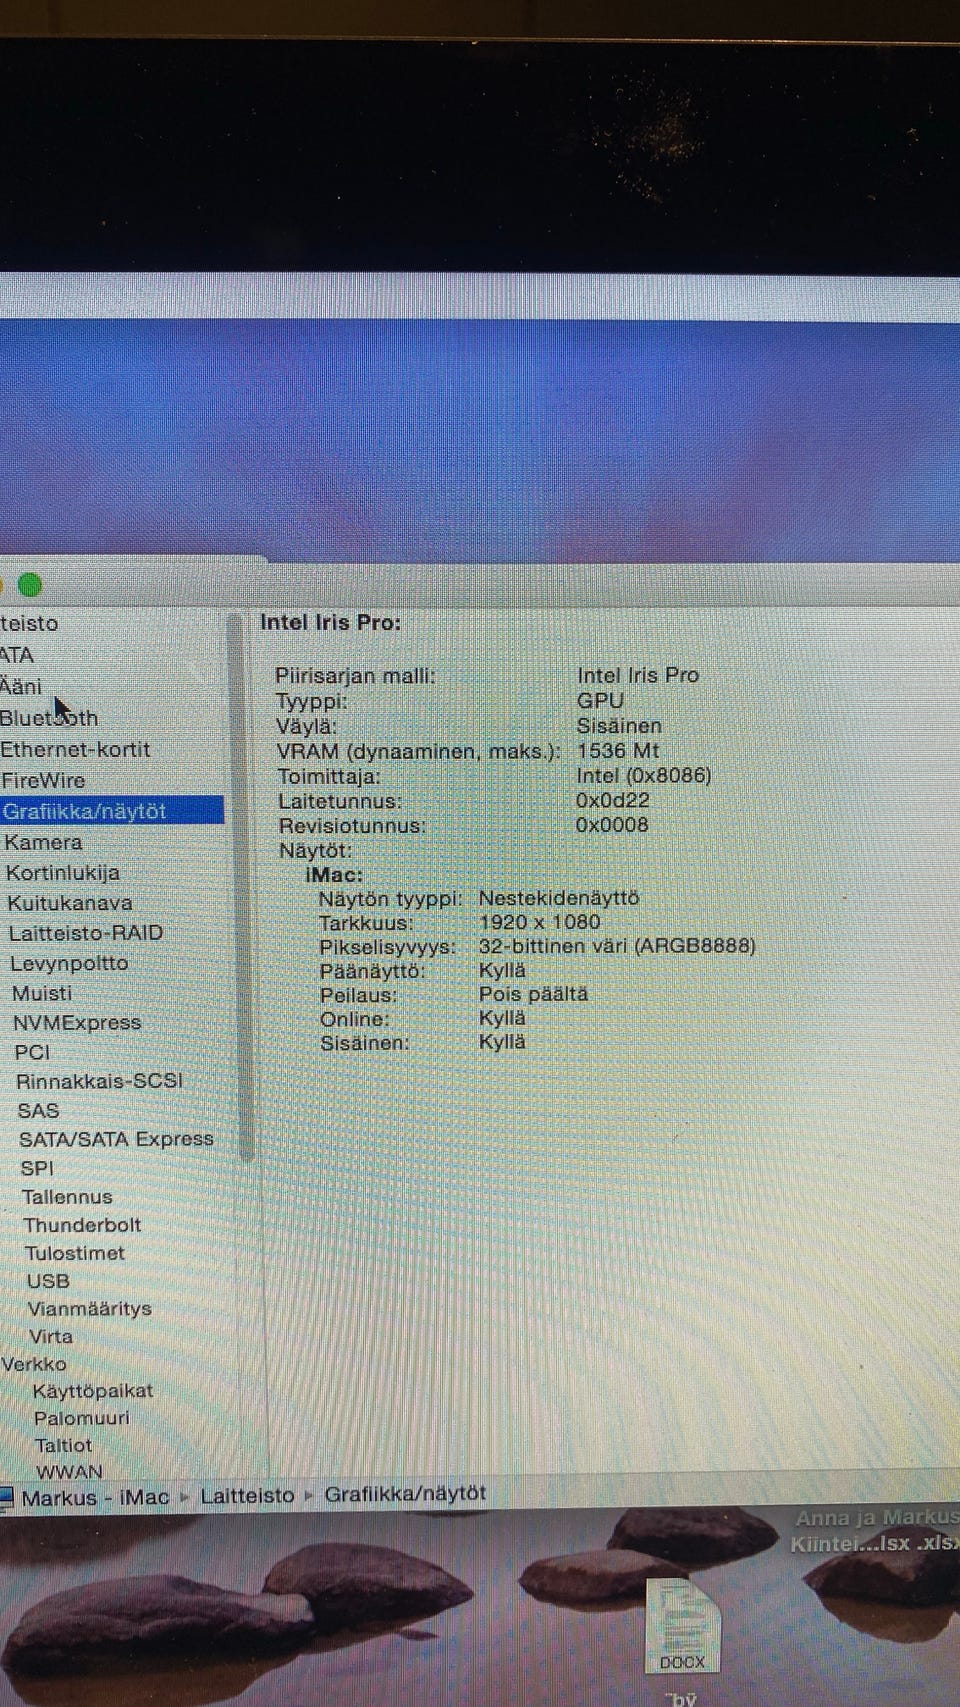Click the computer icon in path bar
960x1707 pixels.
(7, 1498)
